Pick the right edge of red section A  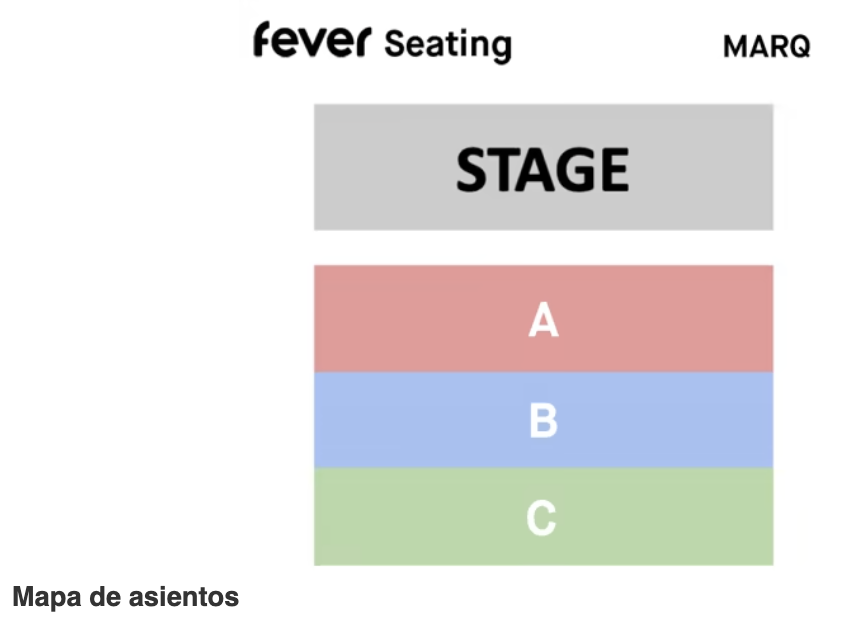[x=758, y=318]
